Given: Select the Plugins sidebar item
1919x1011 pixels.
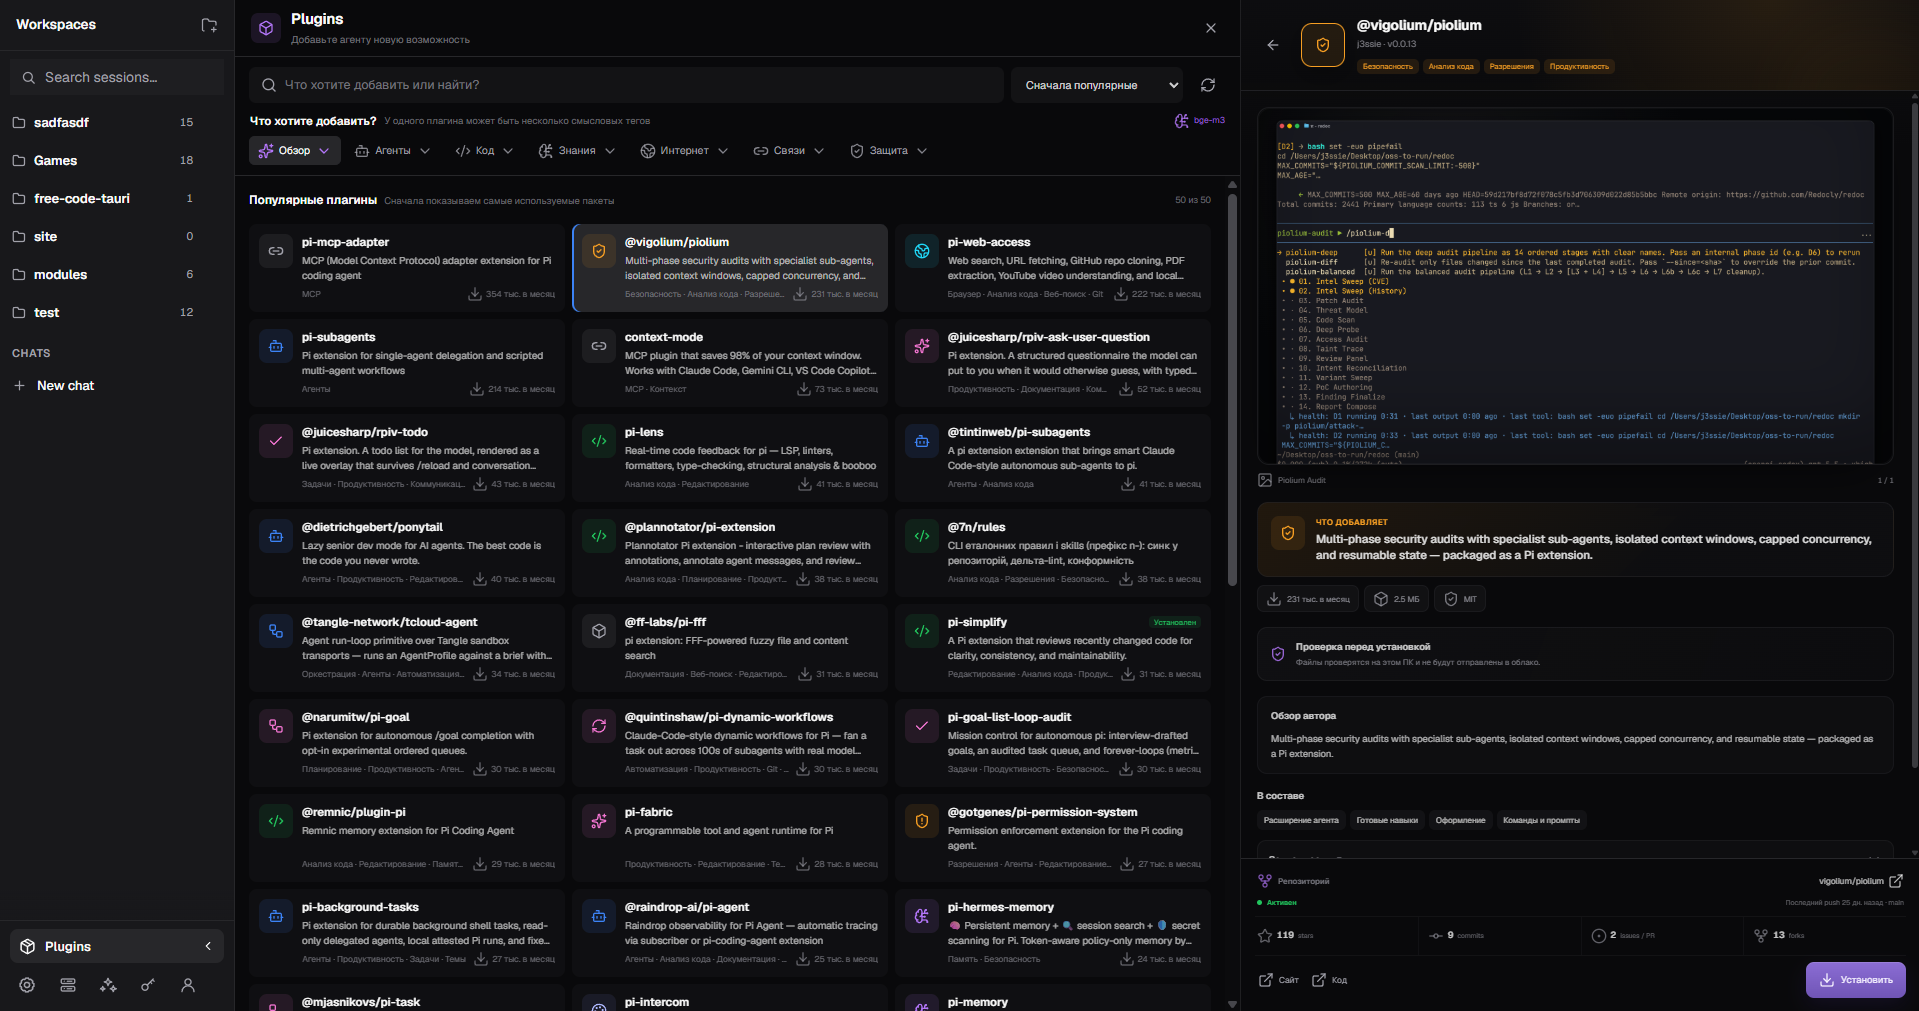Looking at the screenshot, I should click(x=116, y=946).
